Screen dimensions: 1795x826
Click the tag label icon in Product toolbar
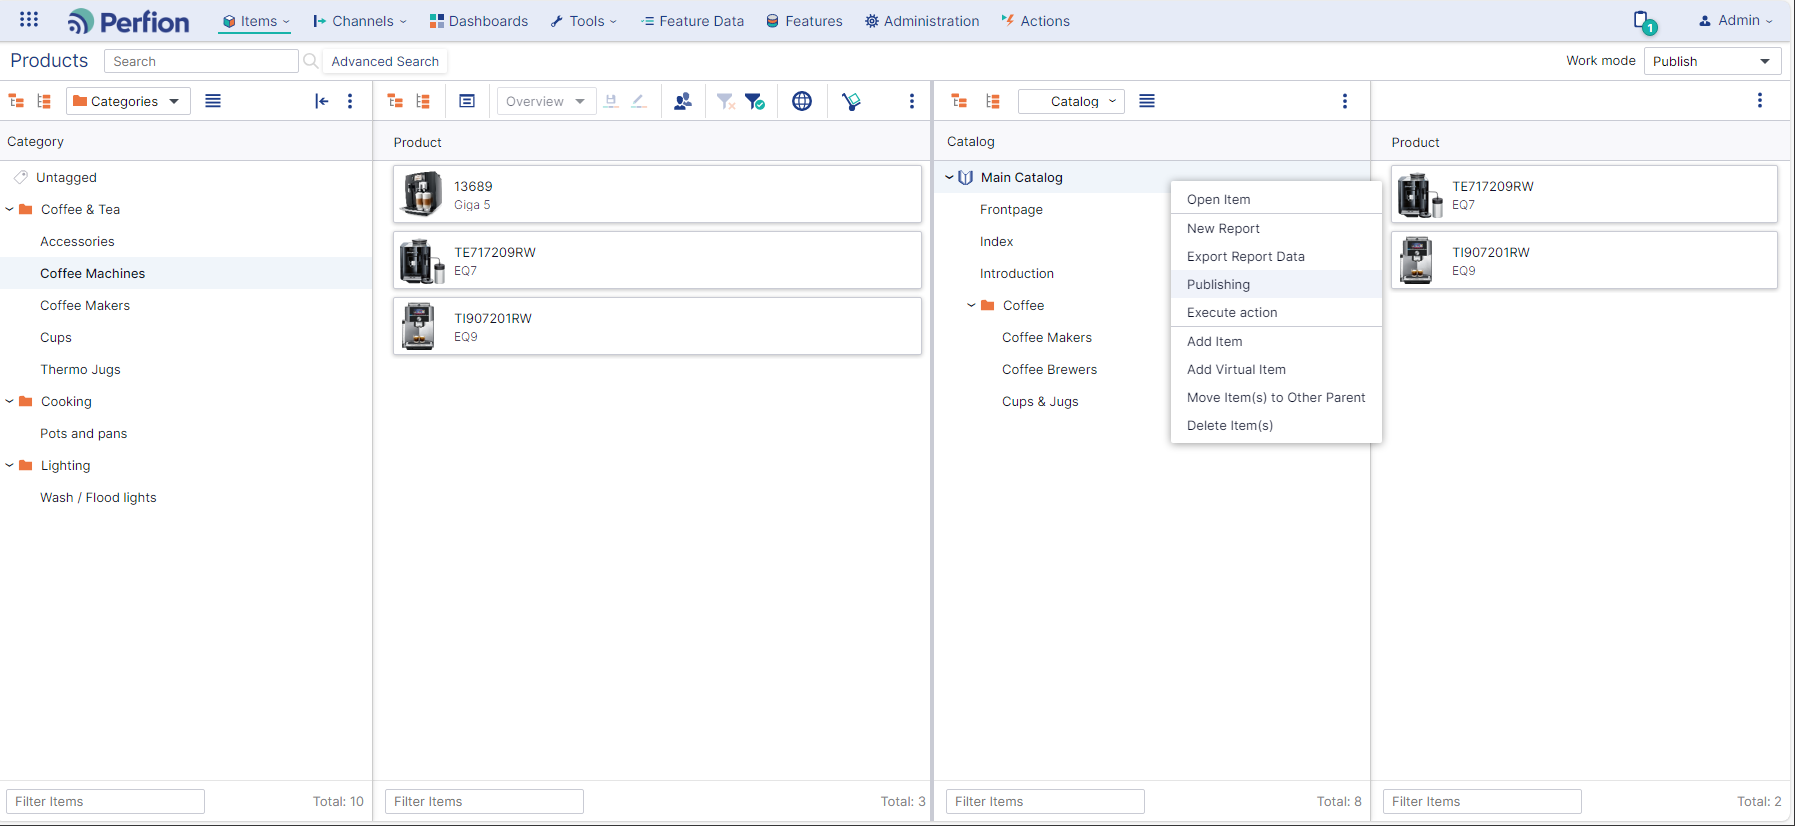click(851, 101)
